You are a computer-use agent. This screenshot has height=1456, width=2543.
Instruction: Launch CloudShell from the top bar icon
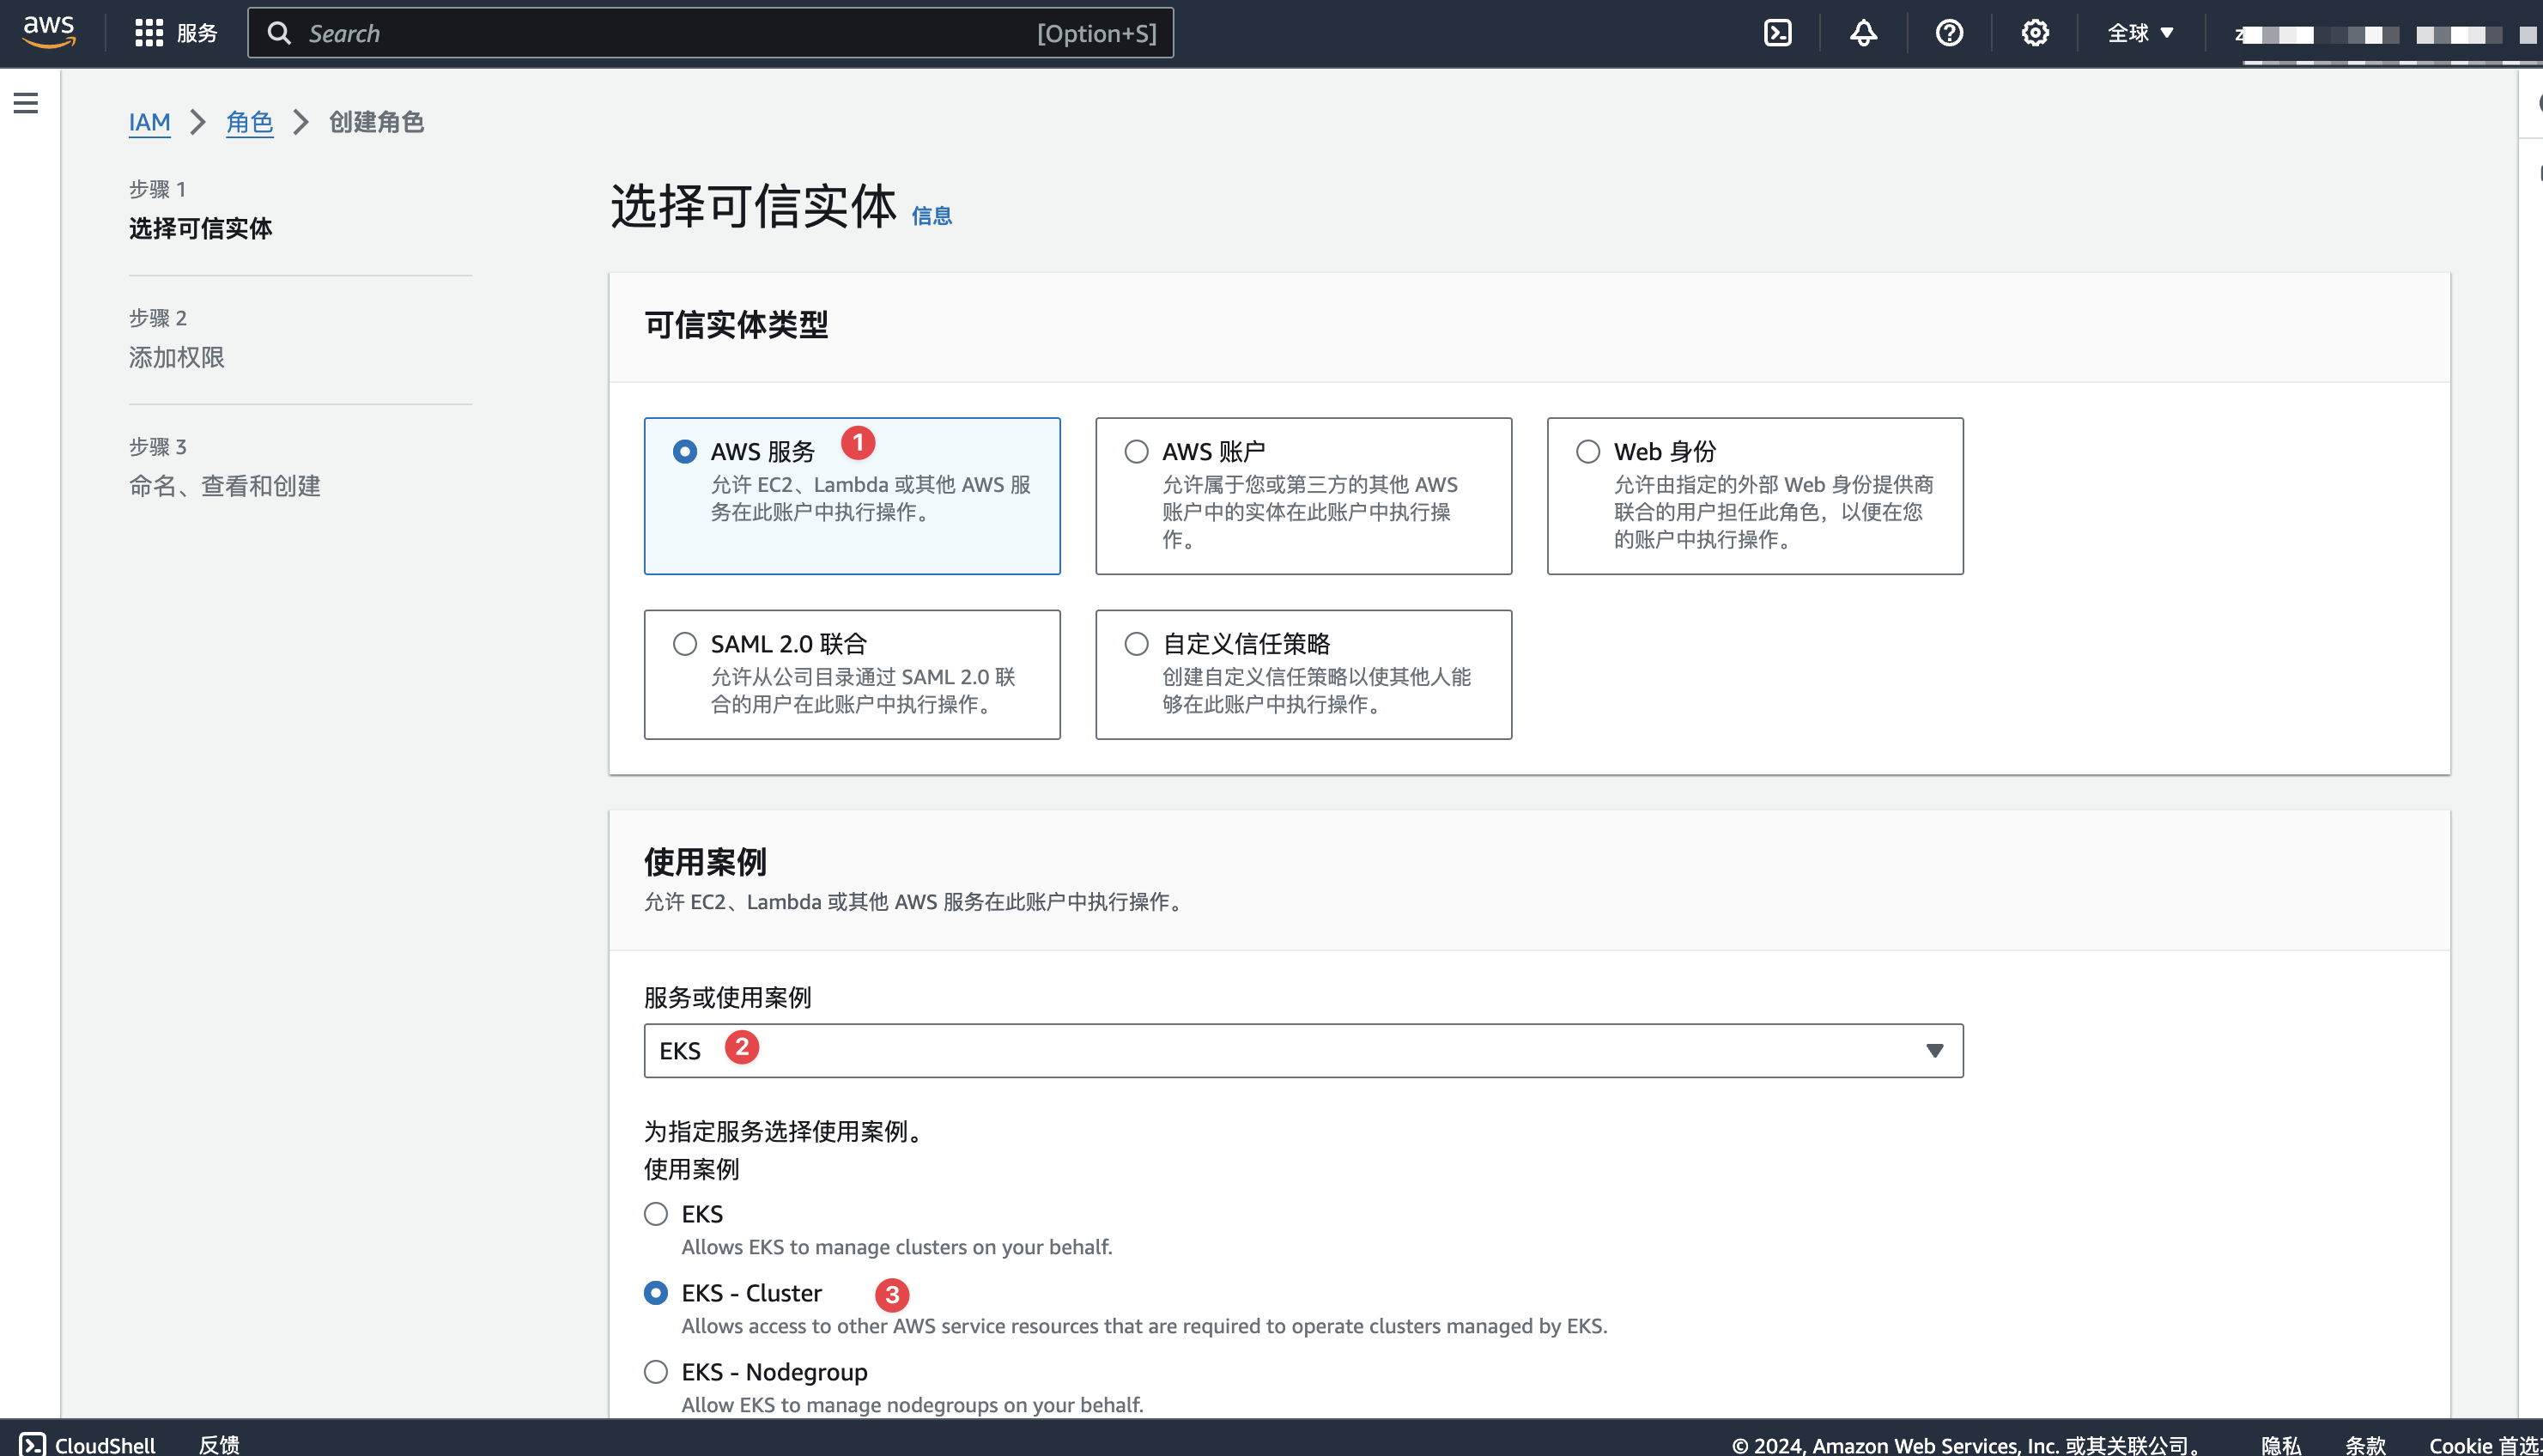(x=1777, y=33)
